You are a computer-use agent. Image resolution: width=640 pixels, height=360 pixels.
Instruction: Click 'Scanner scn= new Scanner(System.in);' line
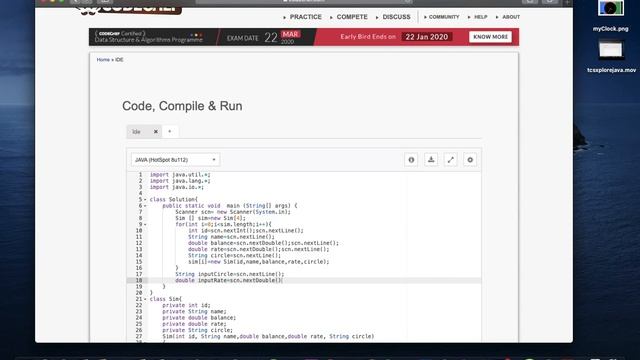(x=233, y=212)
